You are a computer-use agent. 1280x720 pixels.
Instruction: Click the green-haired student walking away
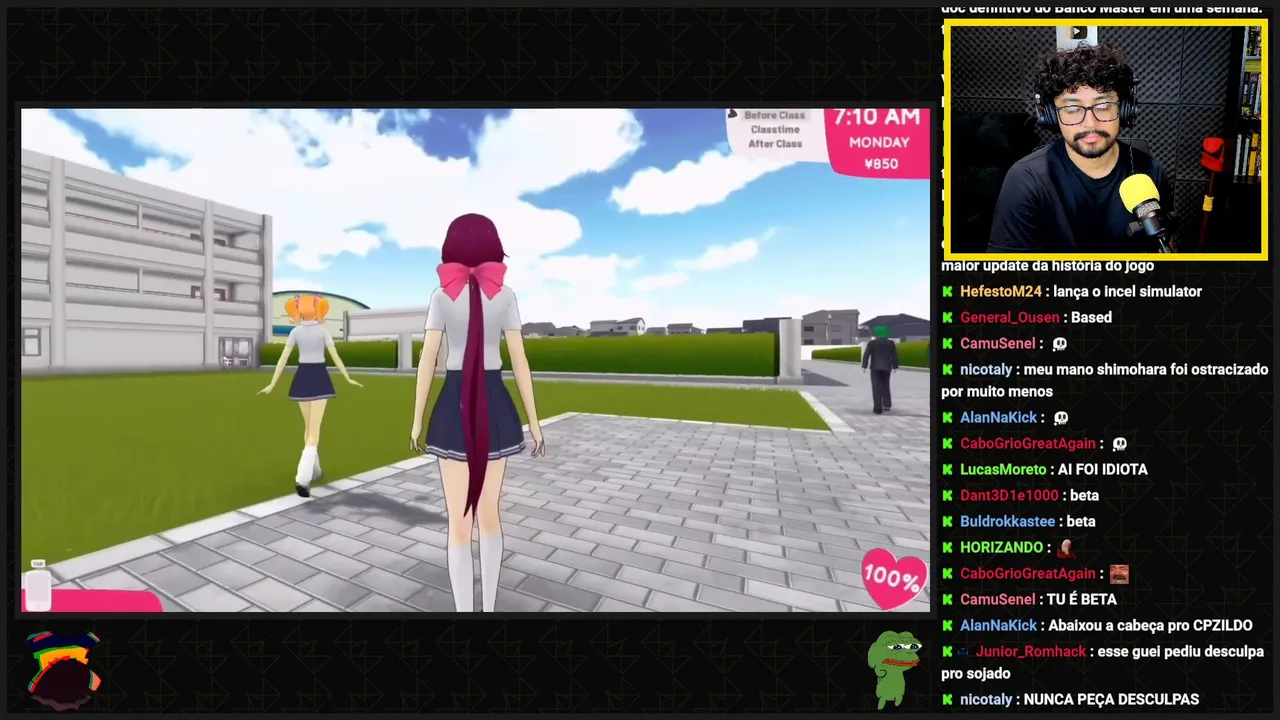coord(880,368)
